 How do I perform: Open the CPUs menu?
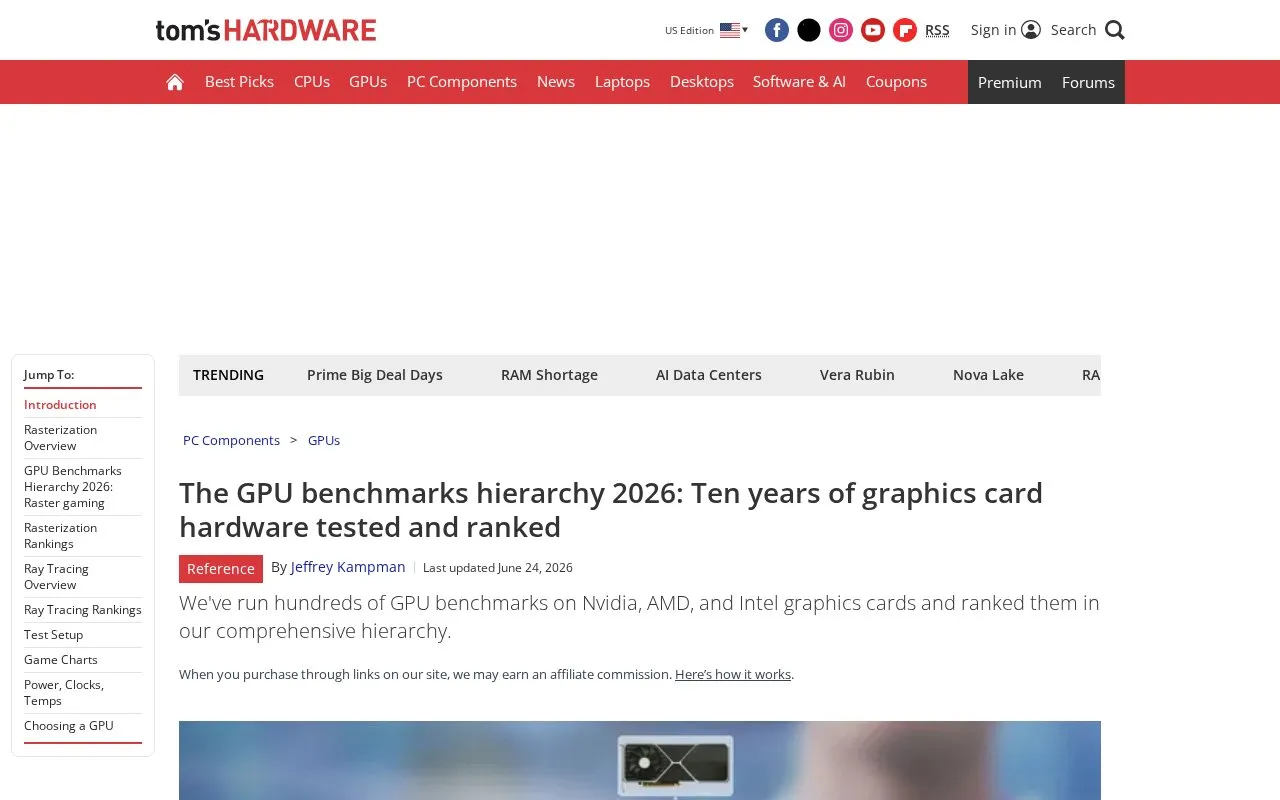[x=312, y=82]
